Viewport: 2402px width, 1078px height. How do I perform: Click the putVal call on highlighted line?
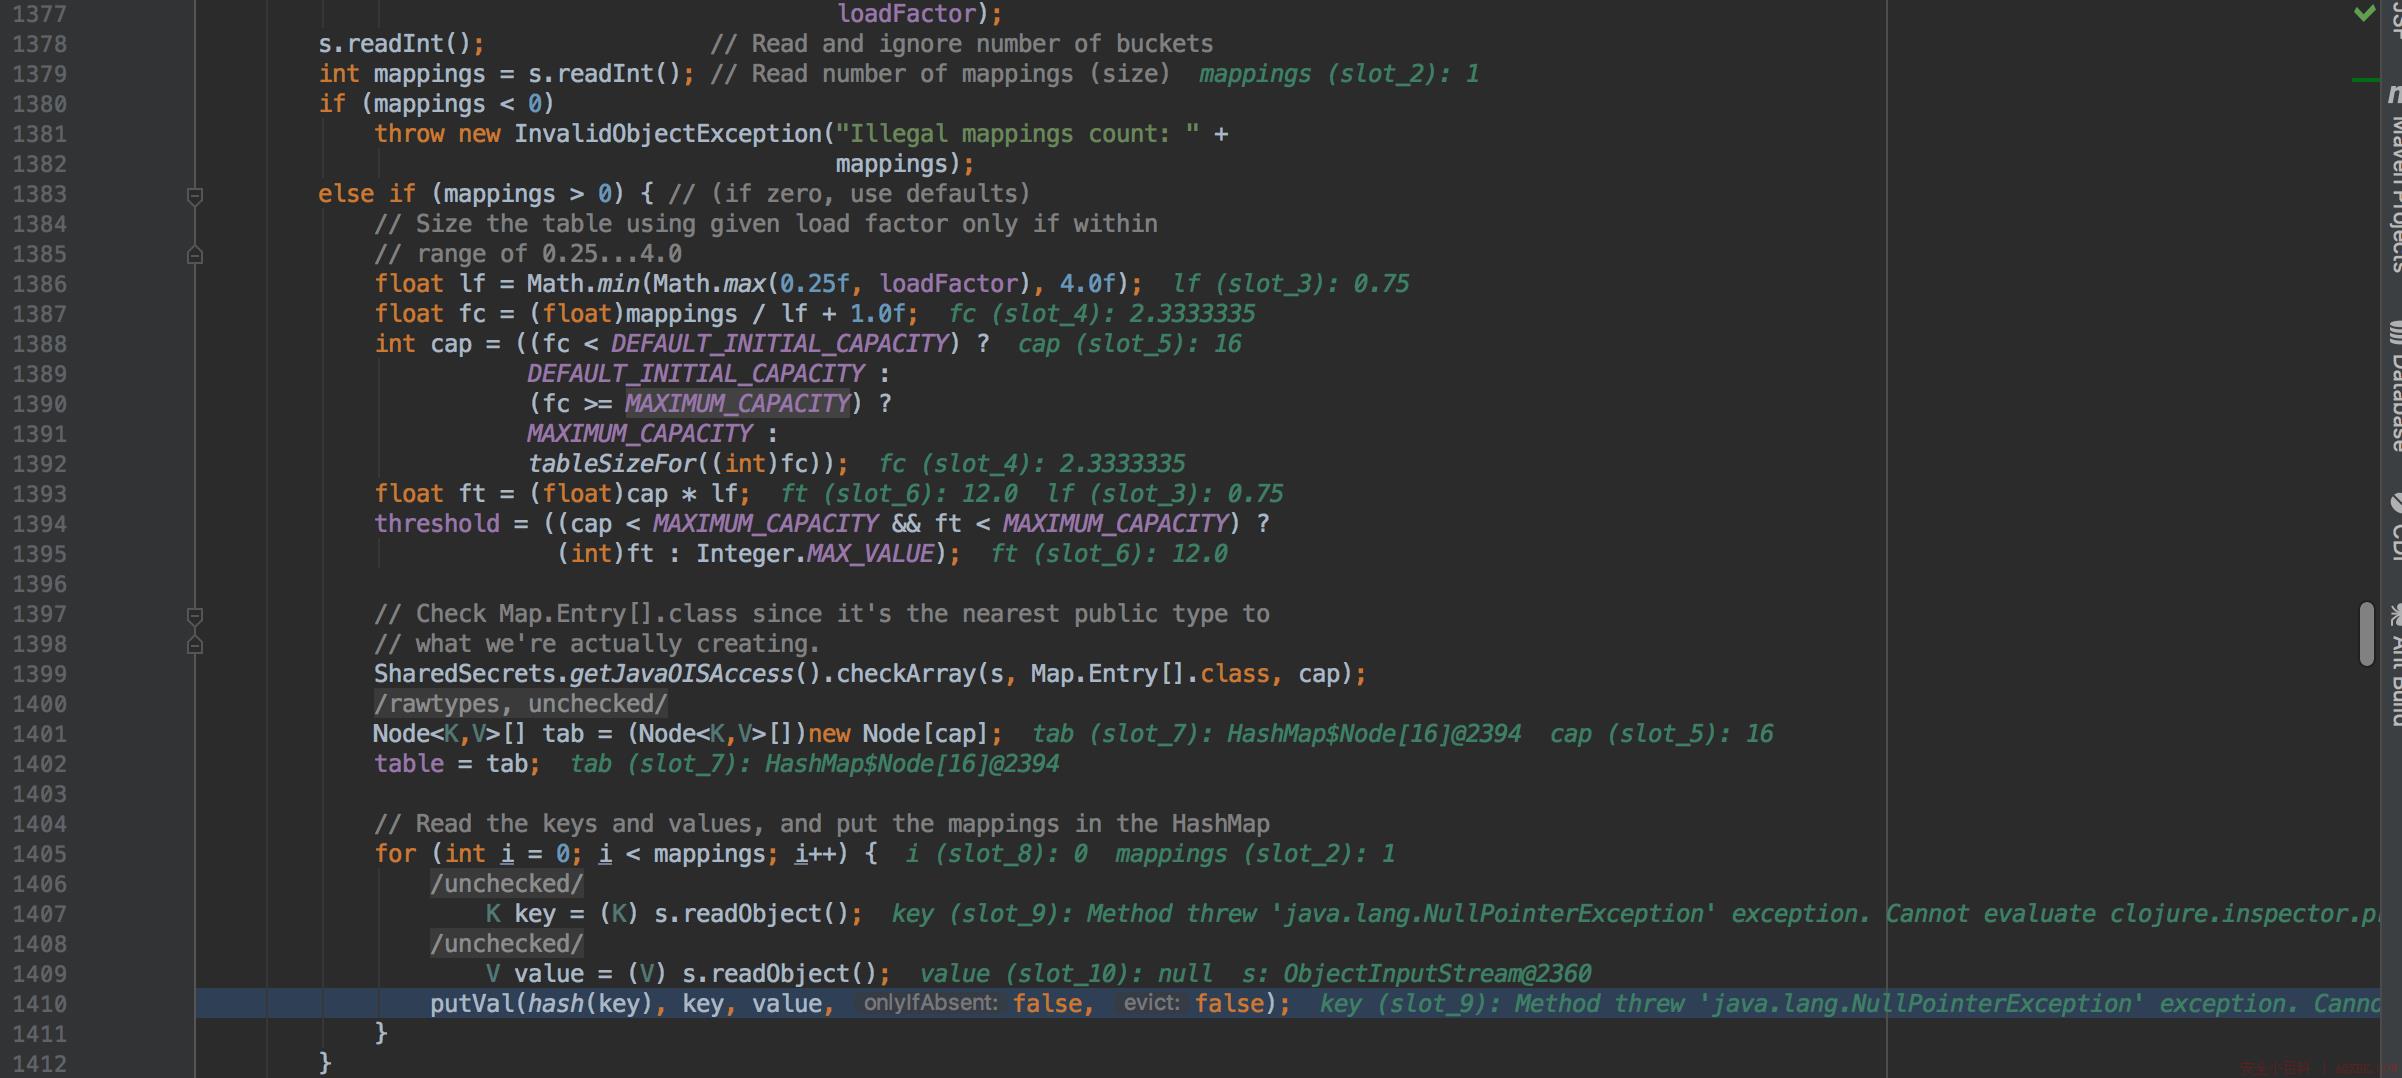[472, 1004]
